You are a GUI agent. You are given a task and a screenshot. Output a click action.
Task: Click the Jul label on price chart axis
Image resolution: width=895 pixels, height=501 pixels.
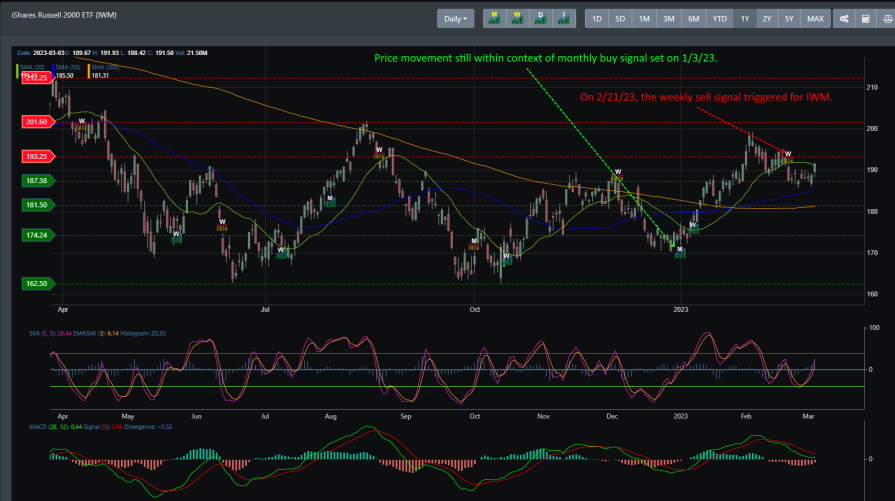click(265, 309)
